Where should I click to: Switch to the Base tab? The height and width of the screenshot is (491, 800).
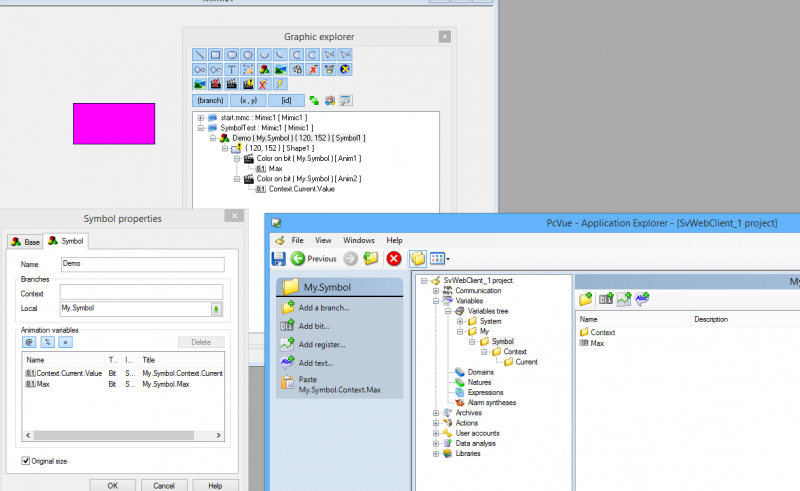(x=26, y=242)
